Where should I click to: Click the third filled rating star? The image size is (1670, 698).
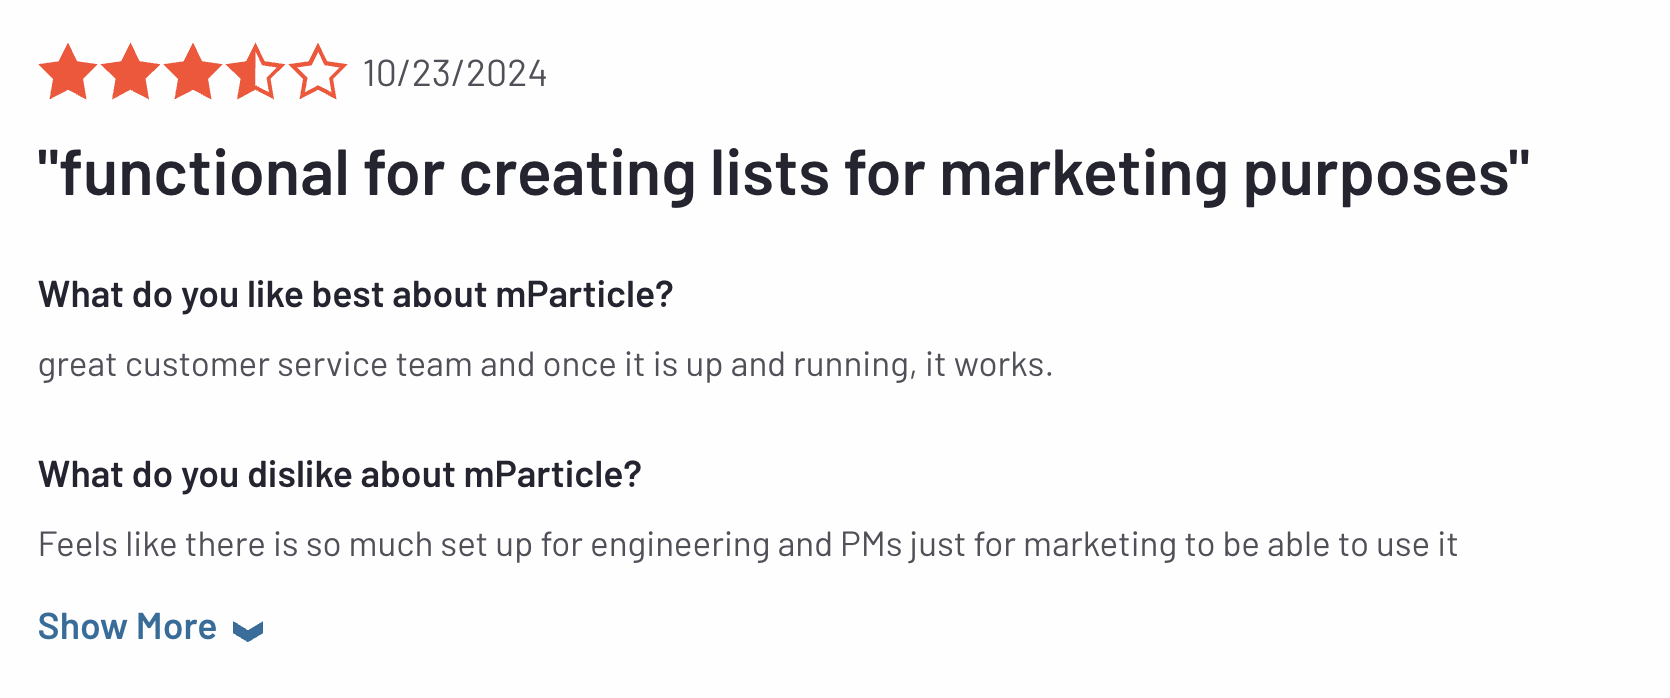point(193,72)
